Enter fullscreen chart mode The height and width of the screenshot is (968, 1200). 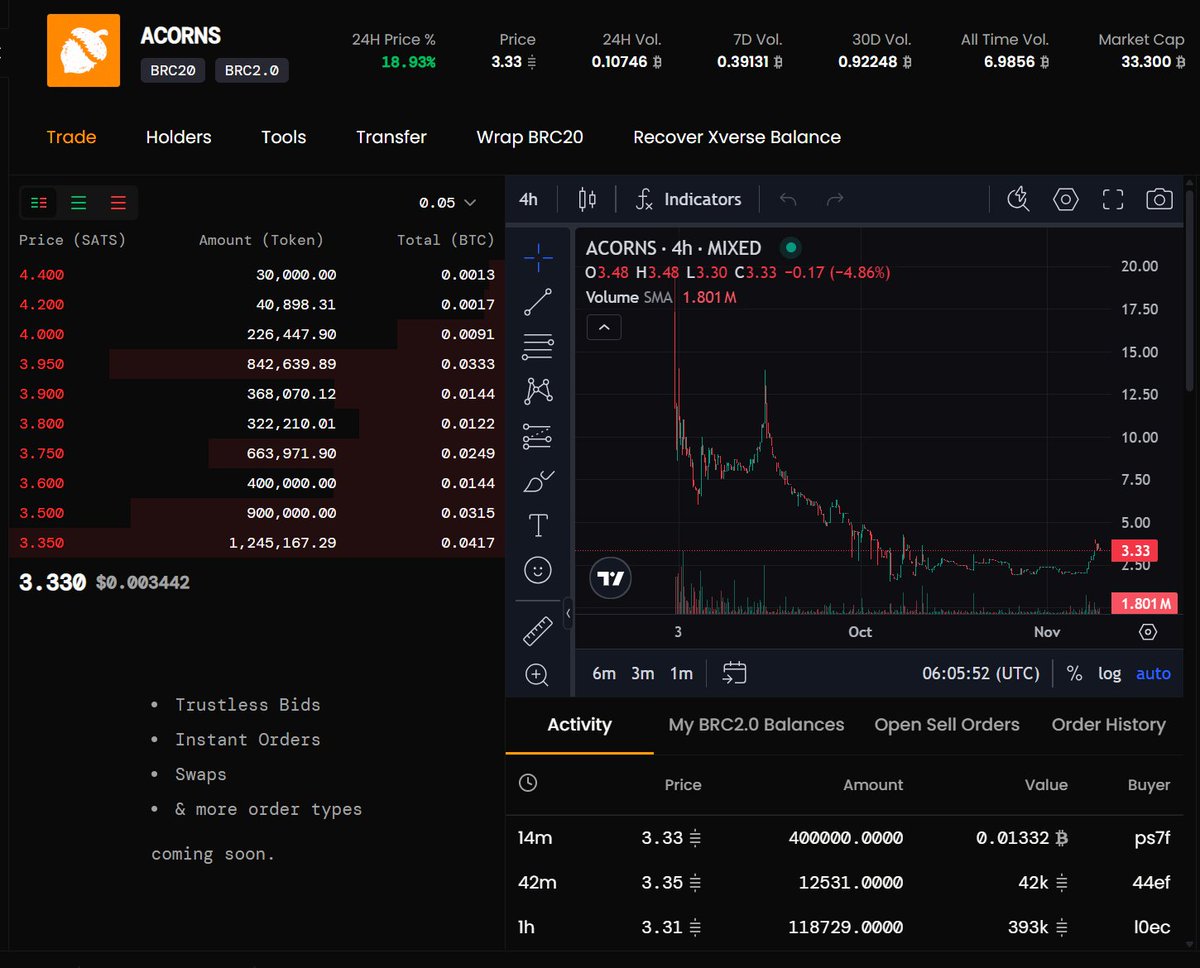pyautogui.click(x=1113, y=199)
